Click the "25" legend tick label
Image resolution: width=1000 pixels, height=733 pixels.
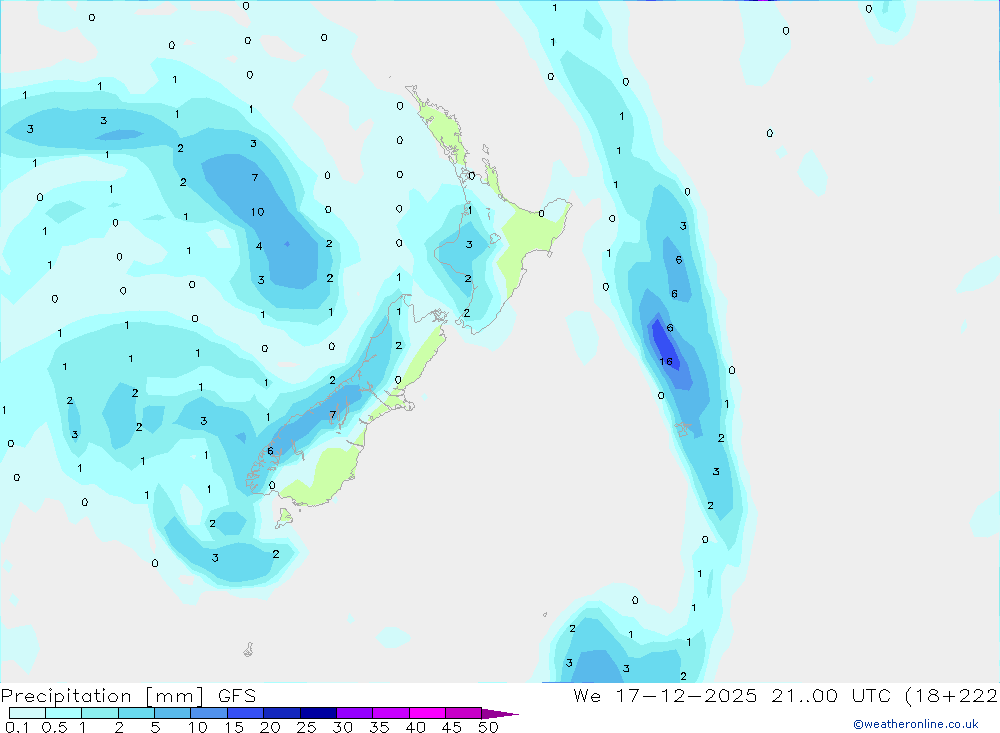coord(307,727)
